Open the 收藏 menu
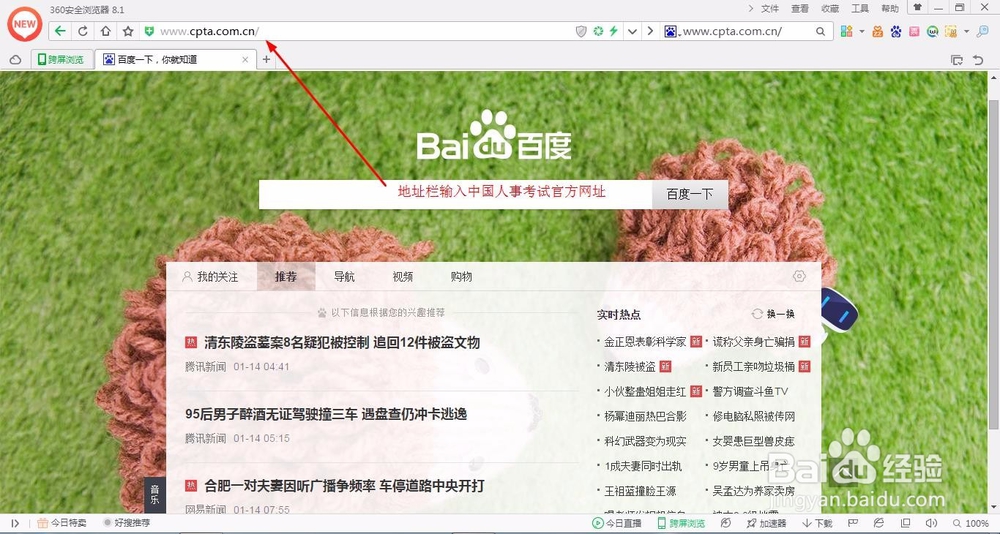 (x=830, y=8)
